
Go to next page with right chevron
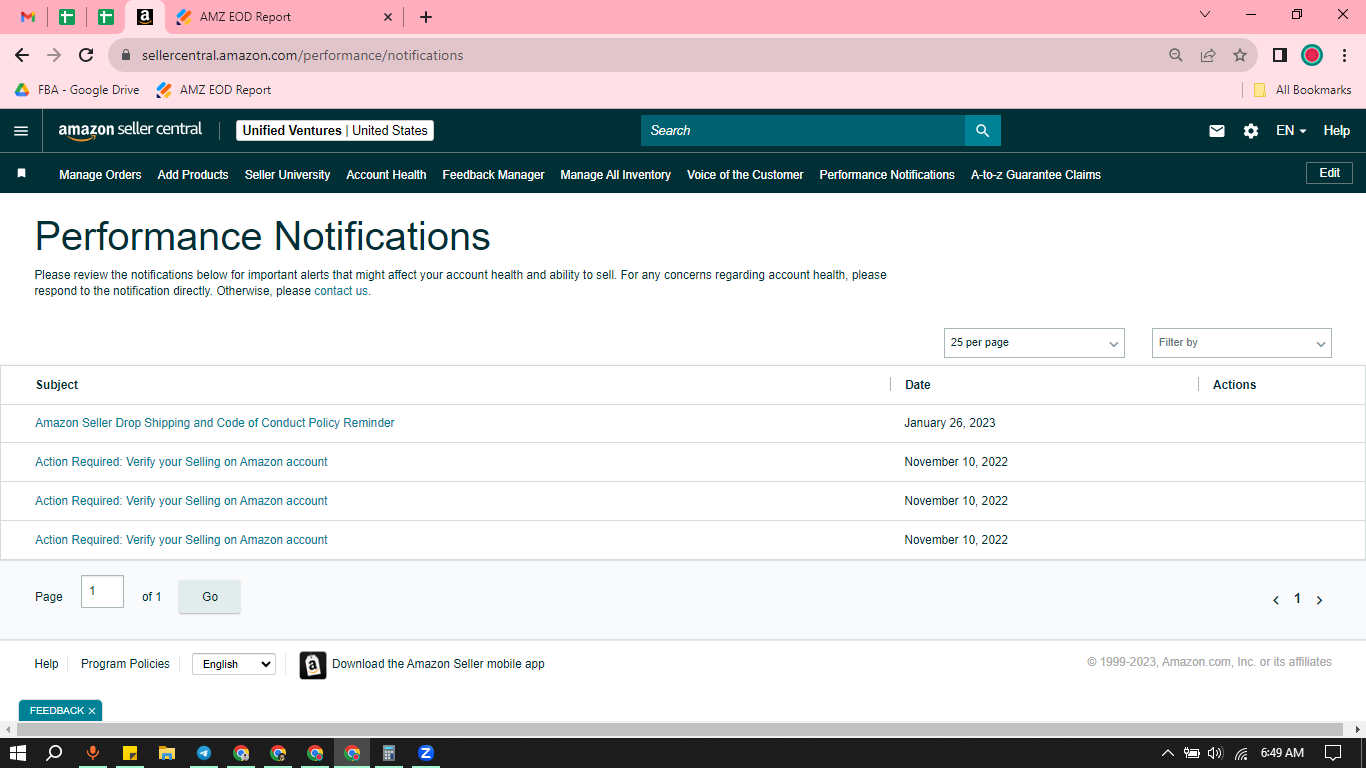pos(1319,600)
